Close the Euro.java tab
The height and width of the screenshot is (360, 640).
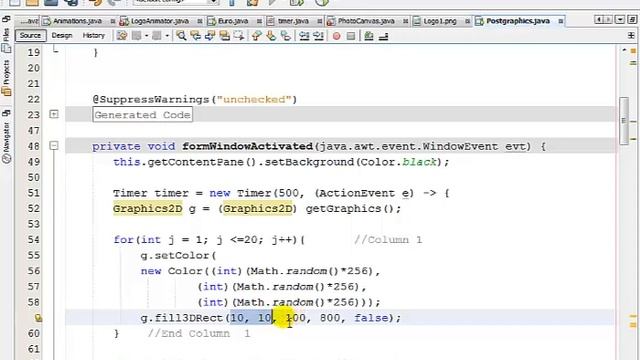coord(259,21)
